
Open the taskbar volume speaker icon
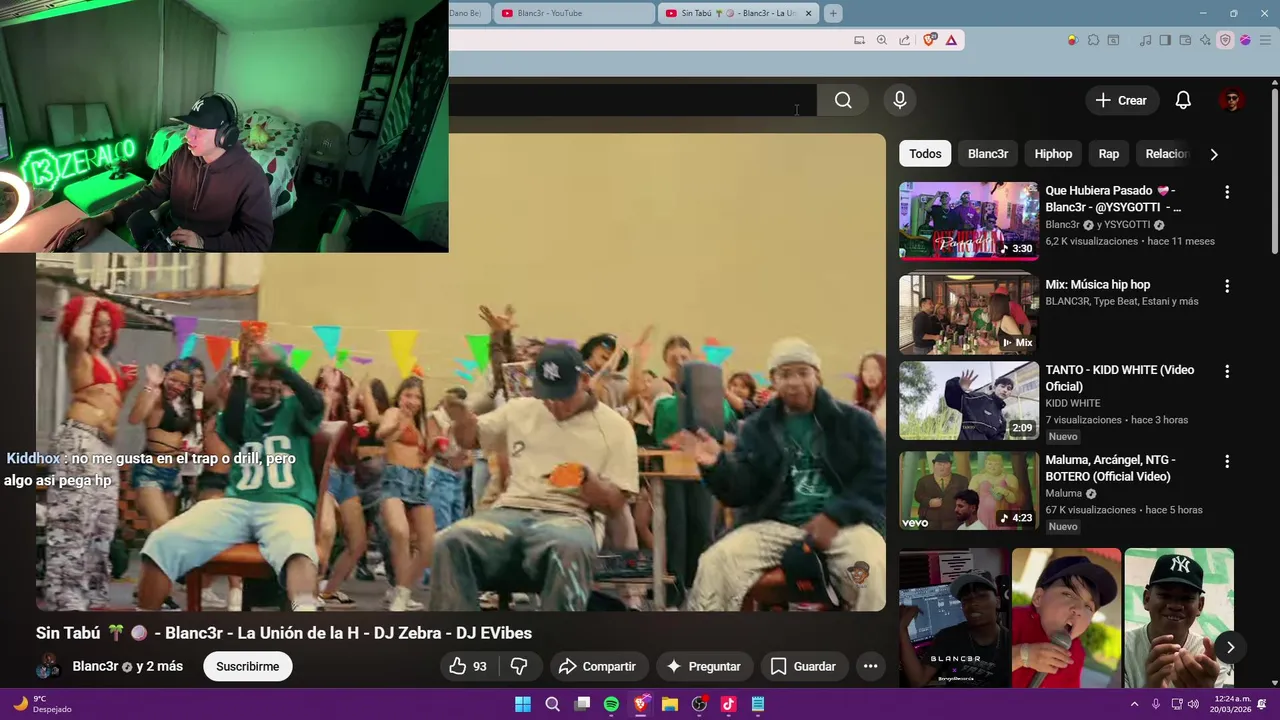(x=1193, y=704)
